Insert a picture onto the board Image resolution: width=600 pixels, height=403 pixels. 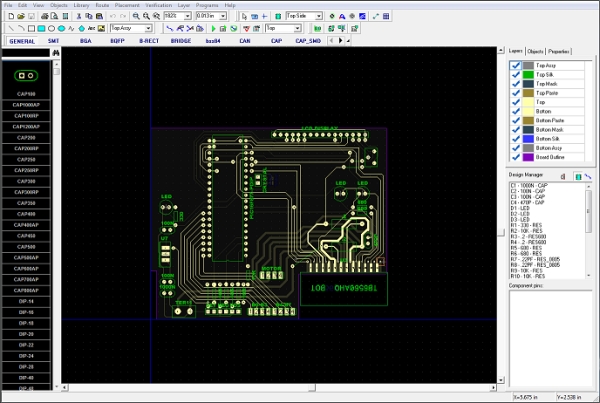(101, 28)
